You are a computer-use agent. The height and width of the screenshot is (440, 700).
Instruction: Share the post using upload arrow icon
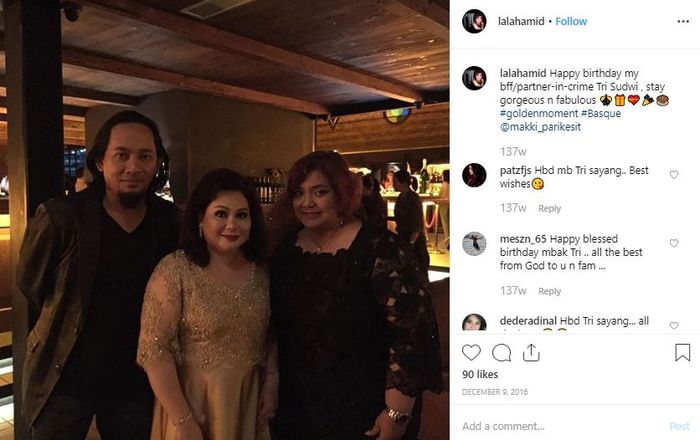(x=531, y=352)
